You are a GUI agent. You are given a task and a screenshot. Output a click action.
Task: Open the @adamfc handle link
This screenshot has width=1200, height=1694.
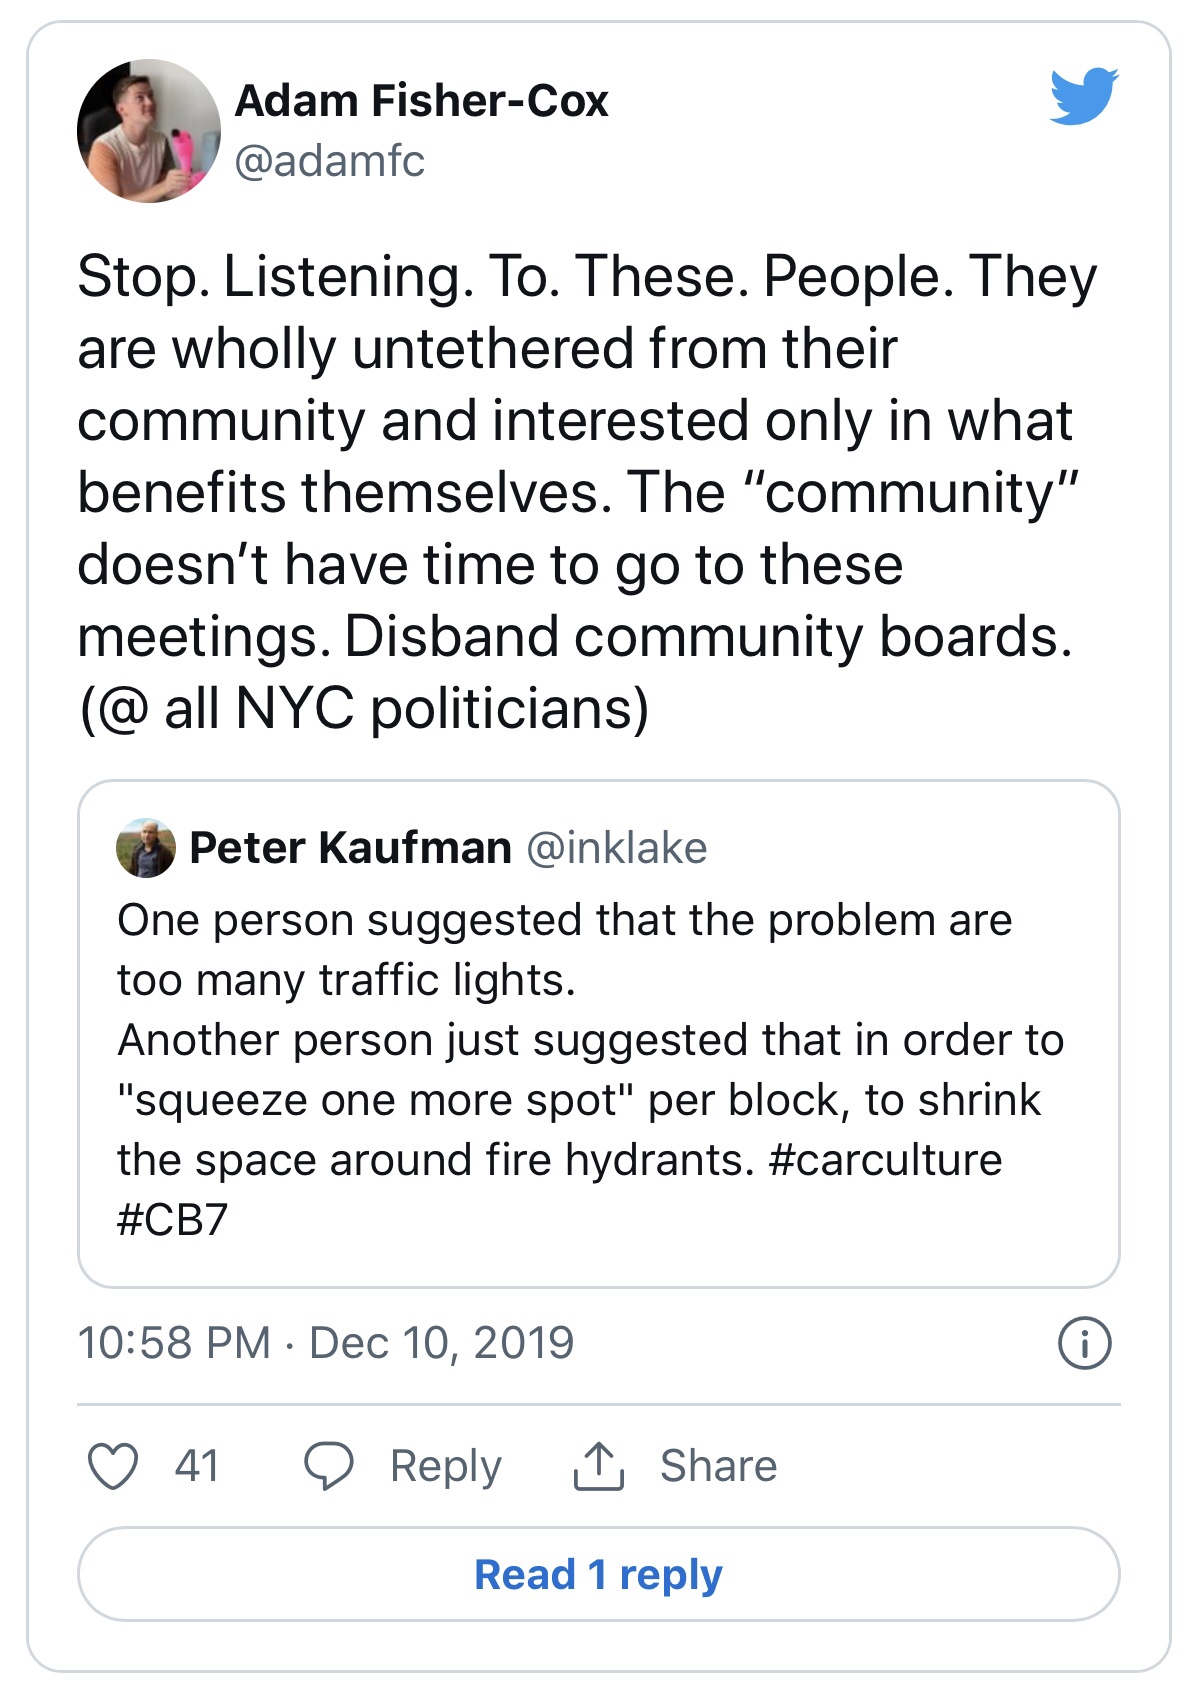click(x=329, y=161)
